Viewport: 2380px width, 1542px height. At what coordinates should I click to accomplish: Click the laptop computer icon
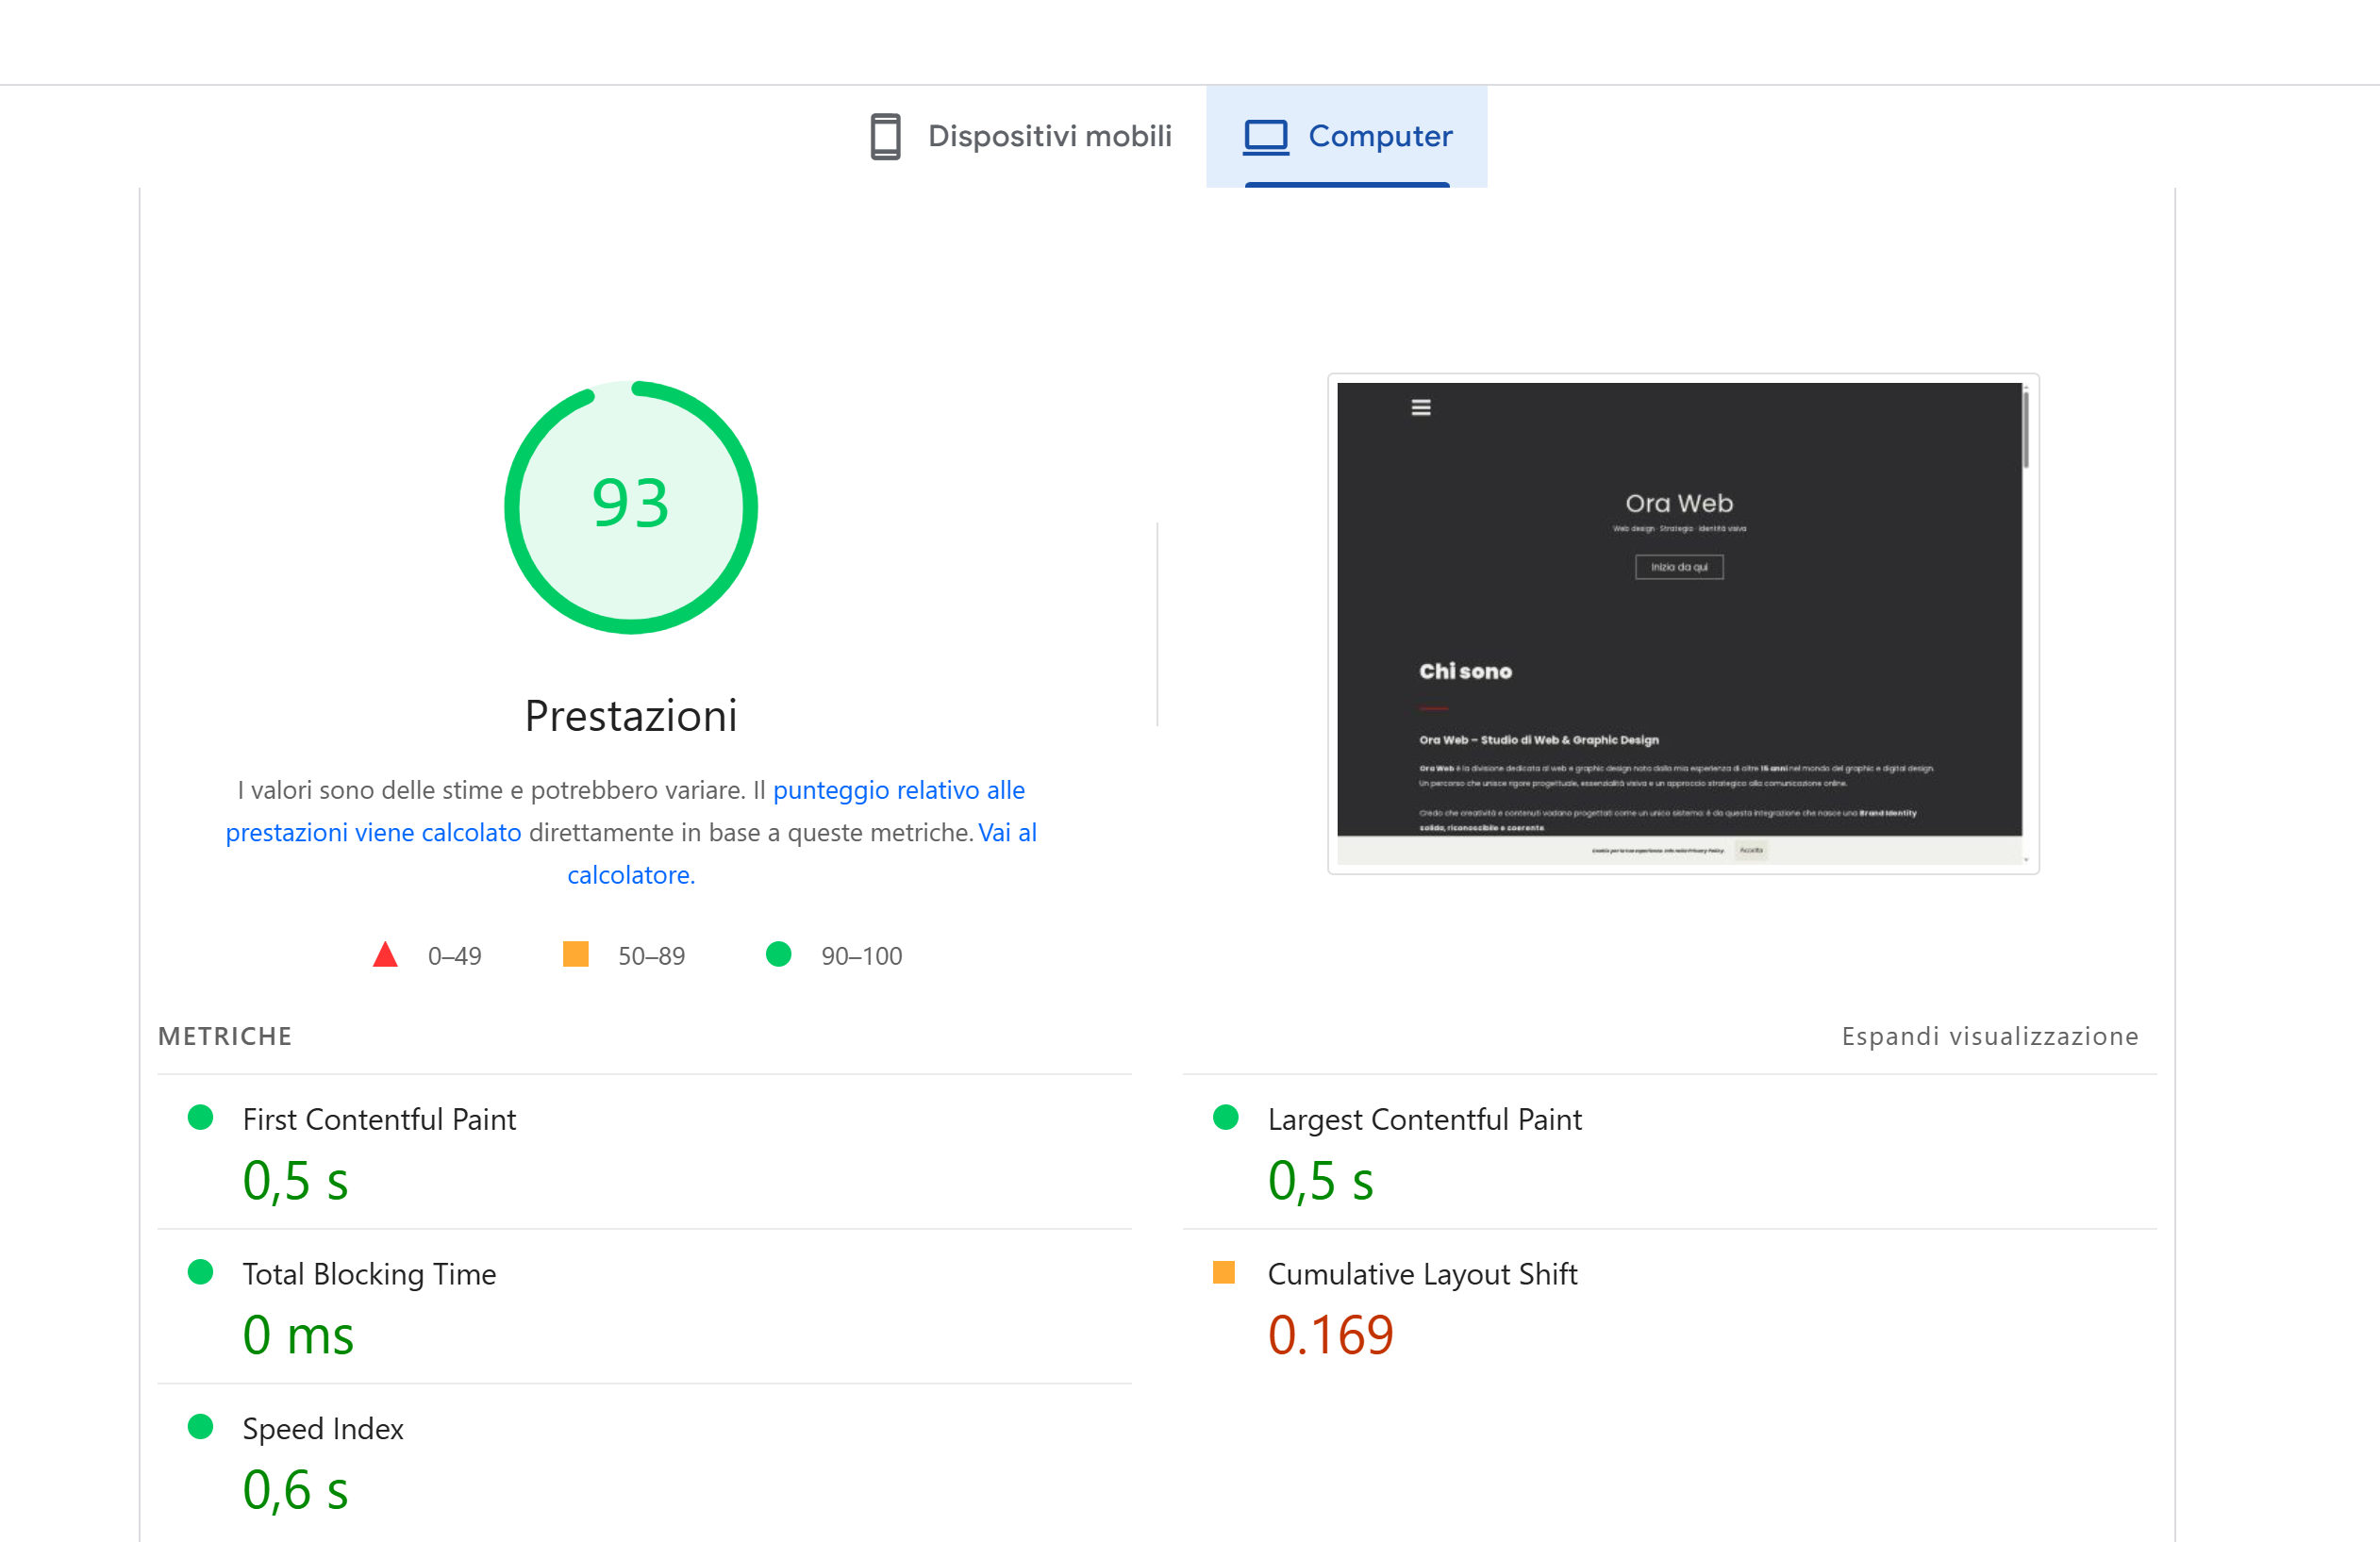1265,136
